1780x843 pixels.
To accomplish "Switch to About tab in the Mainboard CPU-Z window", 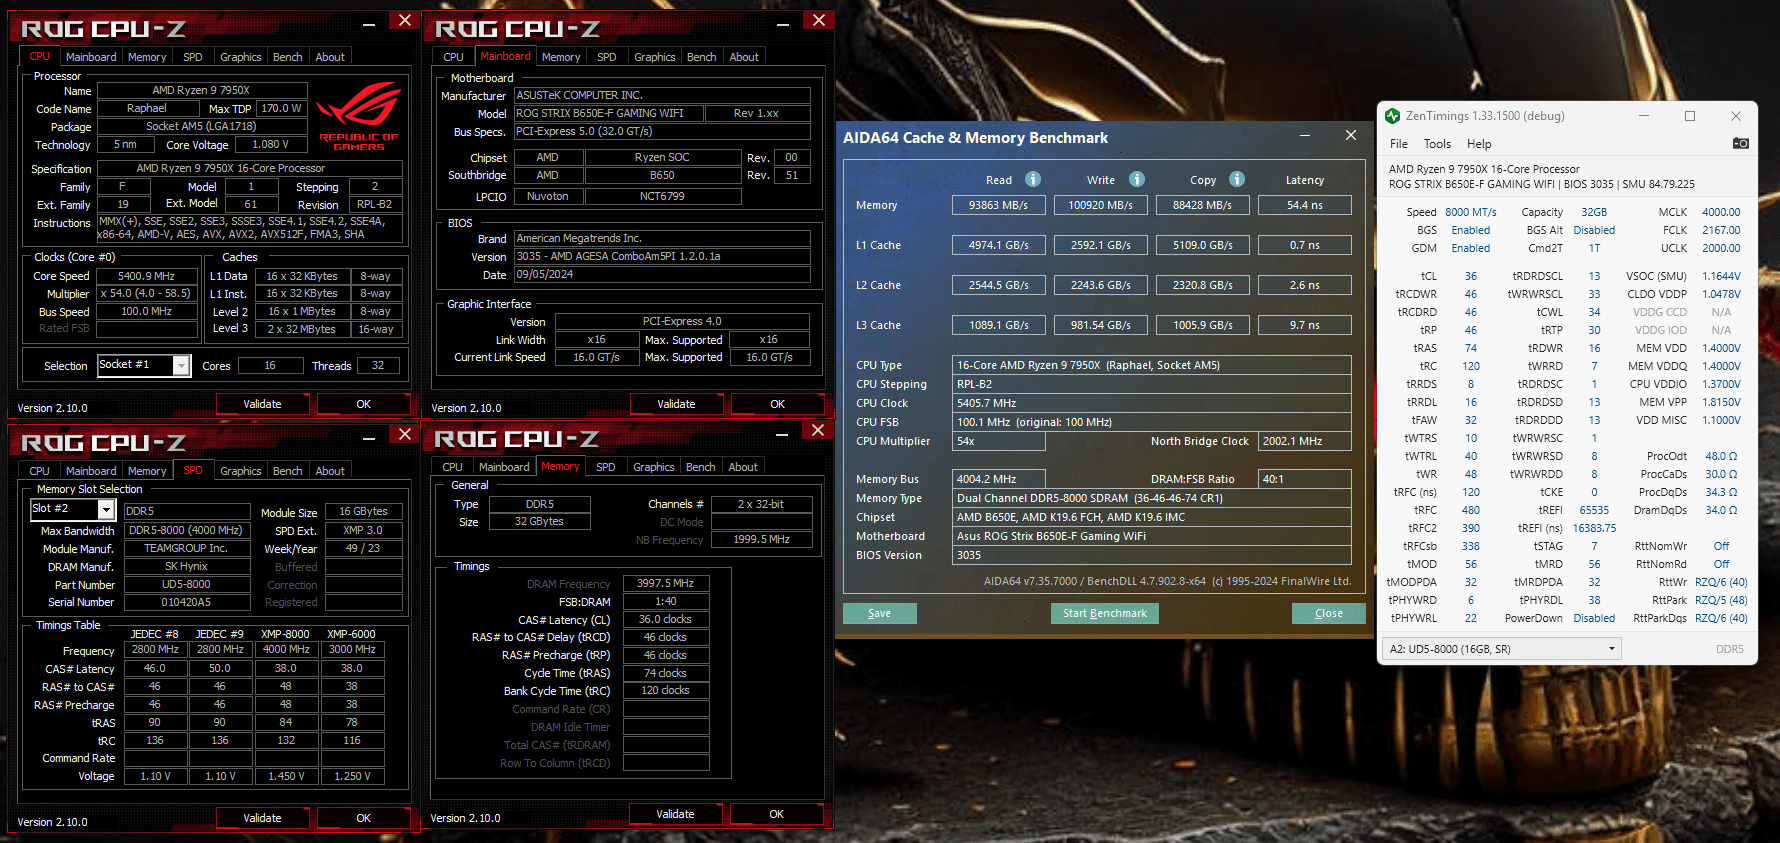I will 744,57.
